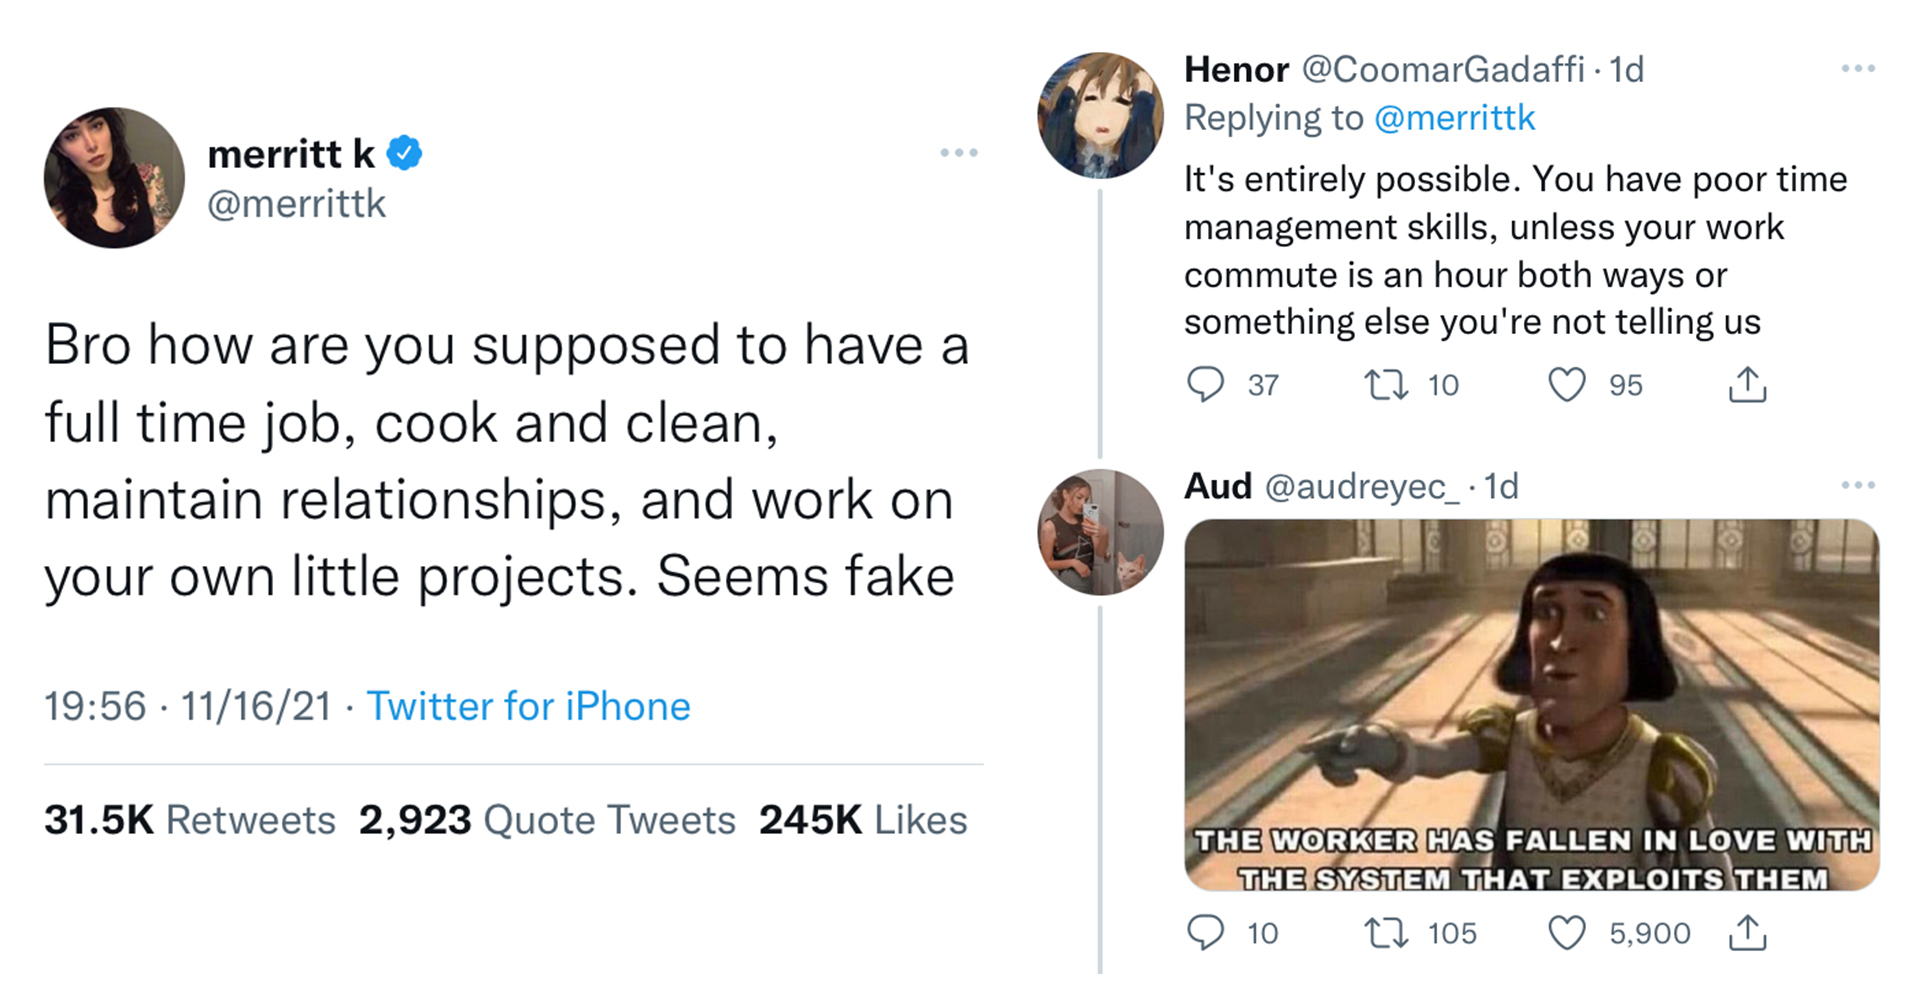This screenshot has height=1008, width=1920.
Task: Click the @merrittk mention in Replying to
Action: [x=1454, y=118]
